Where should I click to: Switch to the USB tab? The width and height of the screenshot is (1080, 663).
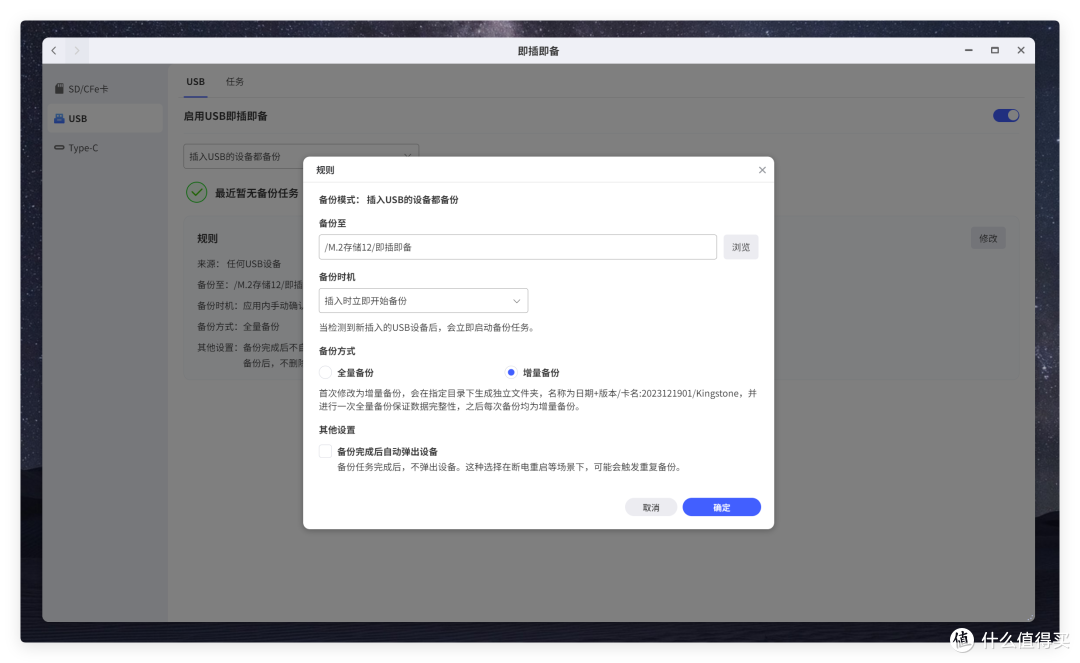tap(196, 81)
